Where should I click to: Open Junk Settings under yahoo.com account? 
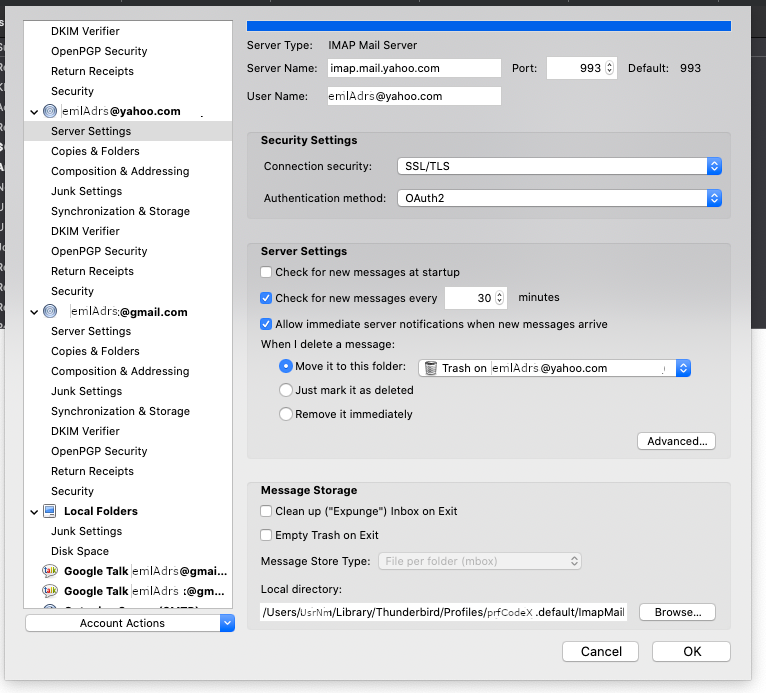[x=128, y=191]
